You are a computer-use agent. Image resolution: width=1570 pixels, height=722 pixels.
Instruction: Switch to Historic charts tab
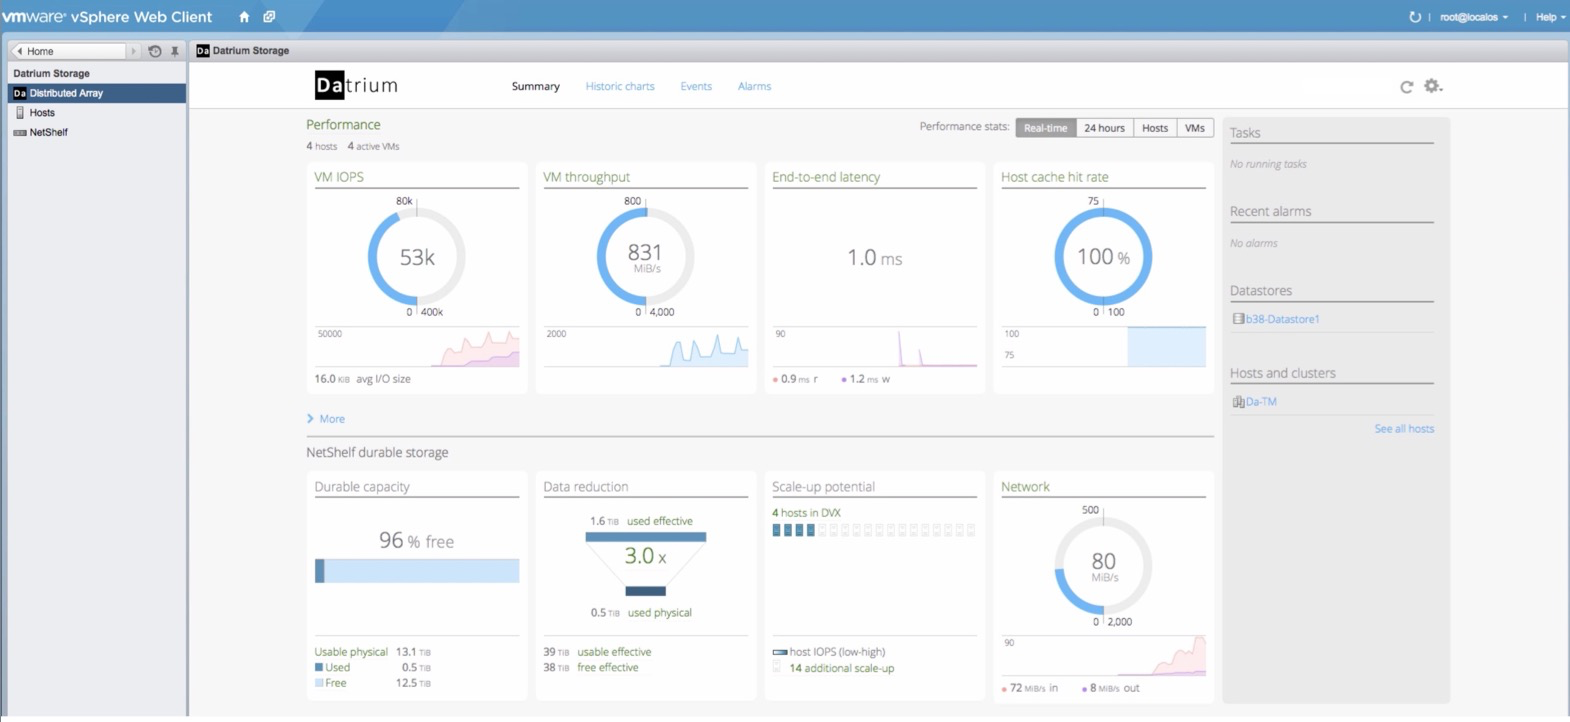pos(620,87)
